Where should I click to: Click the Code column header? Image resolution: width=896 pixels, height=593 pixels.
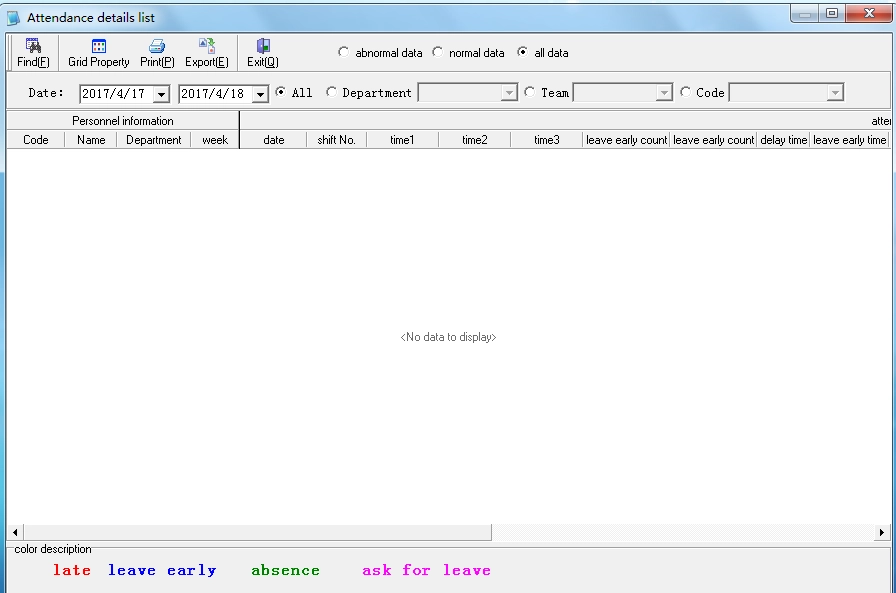[35, 140]
